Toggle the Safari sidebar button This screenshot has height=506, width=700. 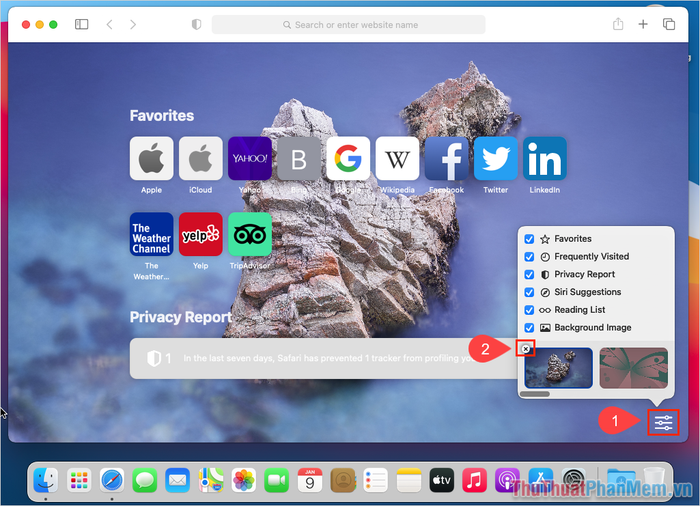[81, 24]
